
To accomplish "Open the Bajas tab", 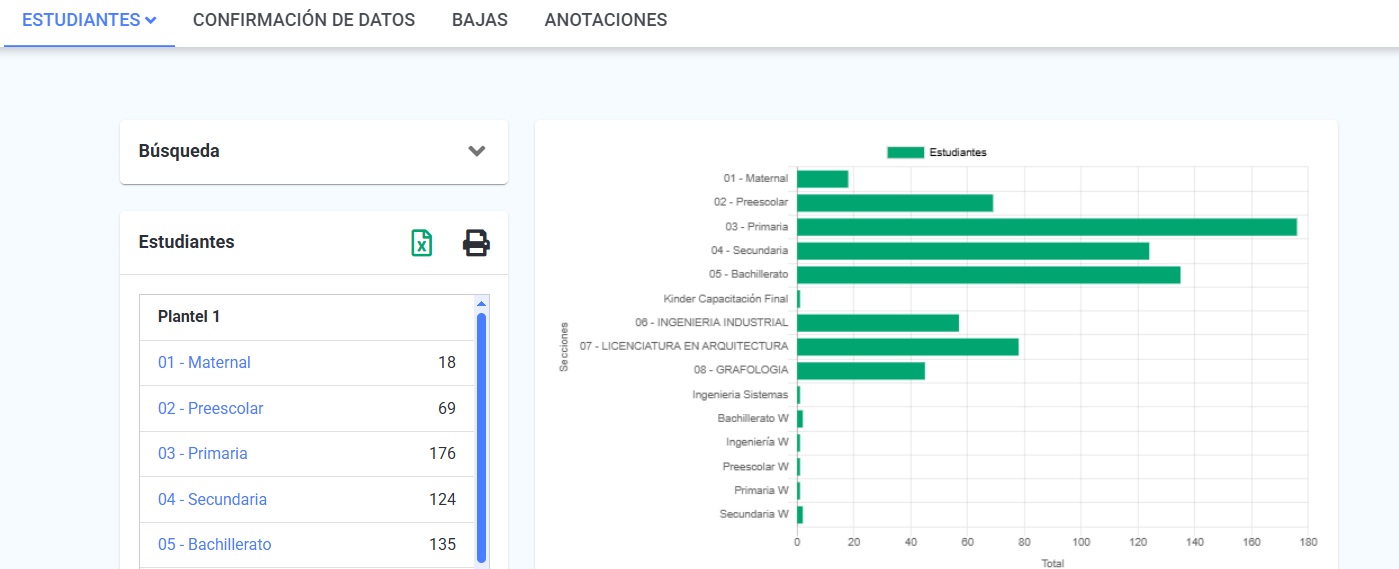I will (480, 20).
